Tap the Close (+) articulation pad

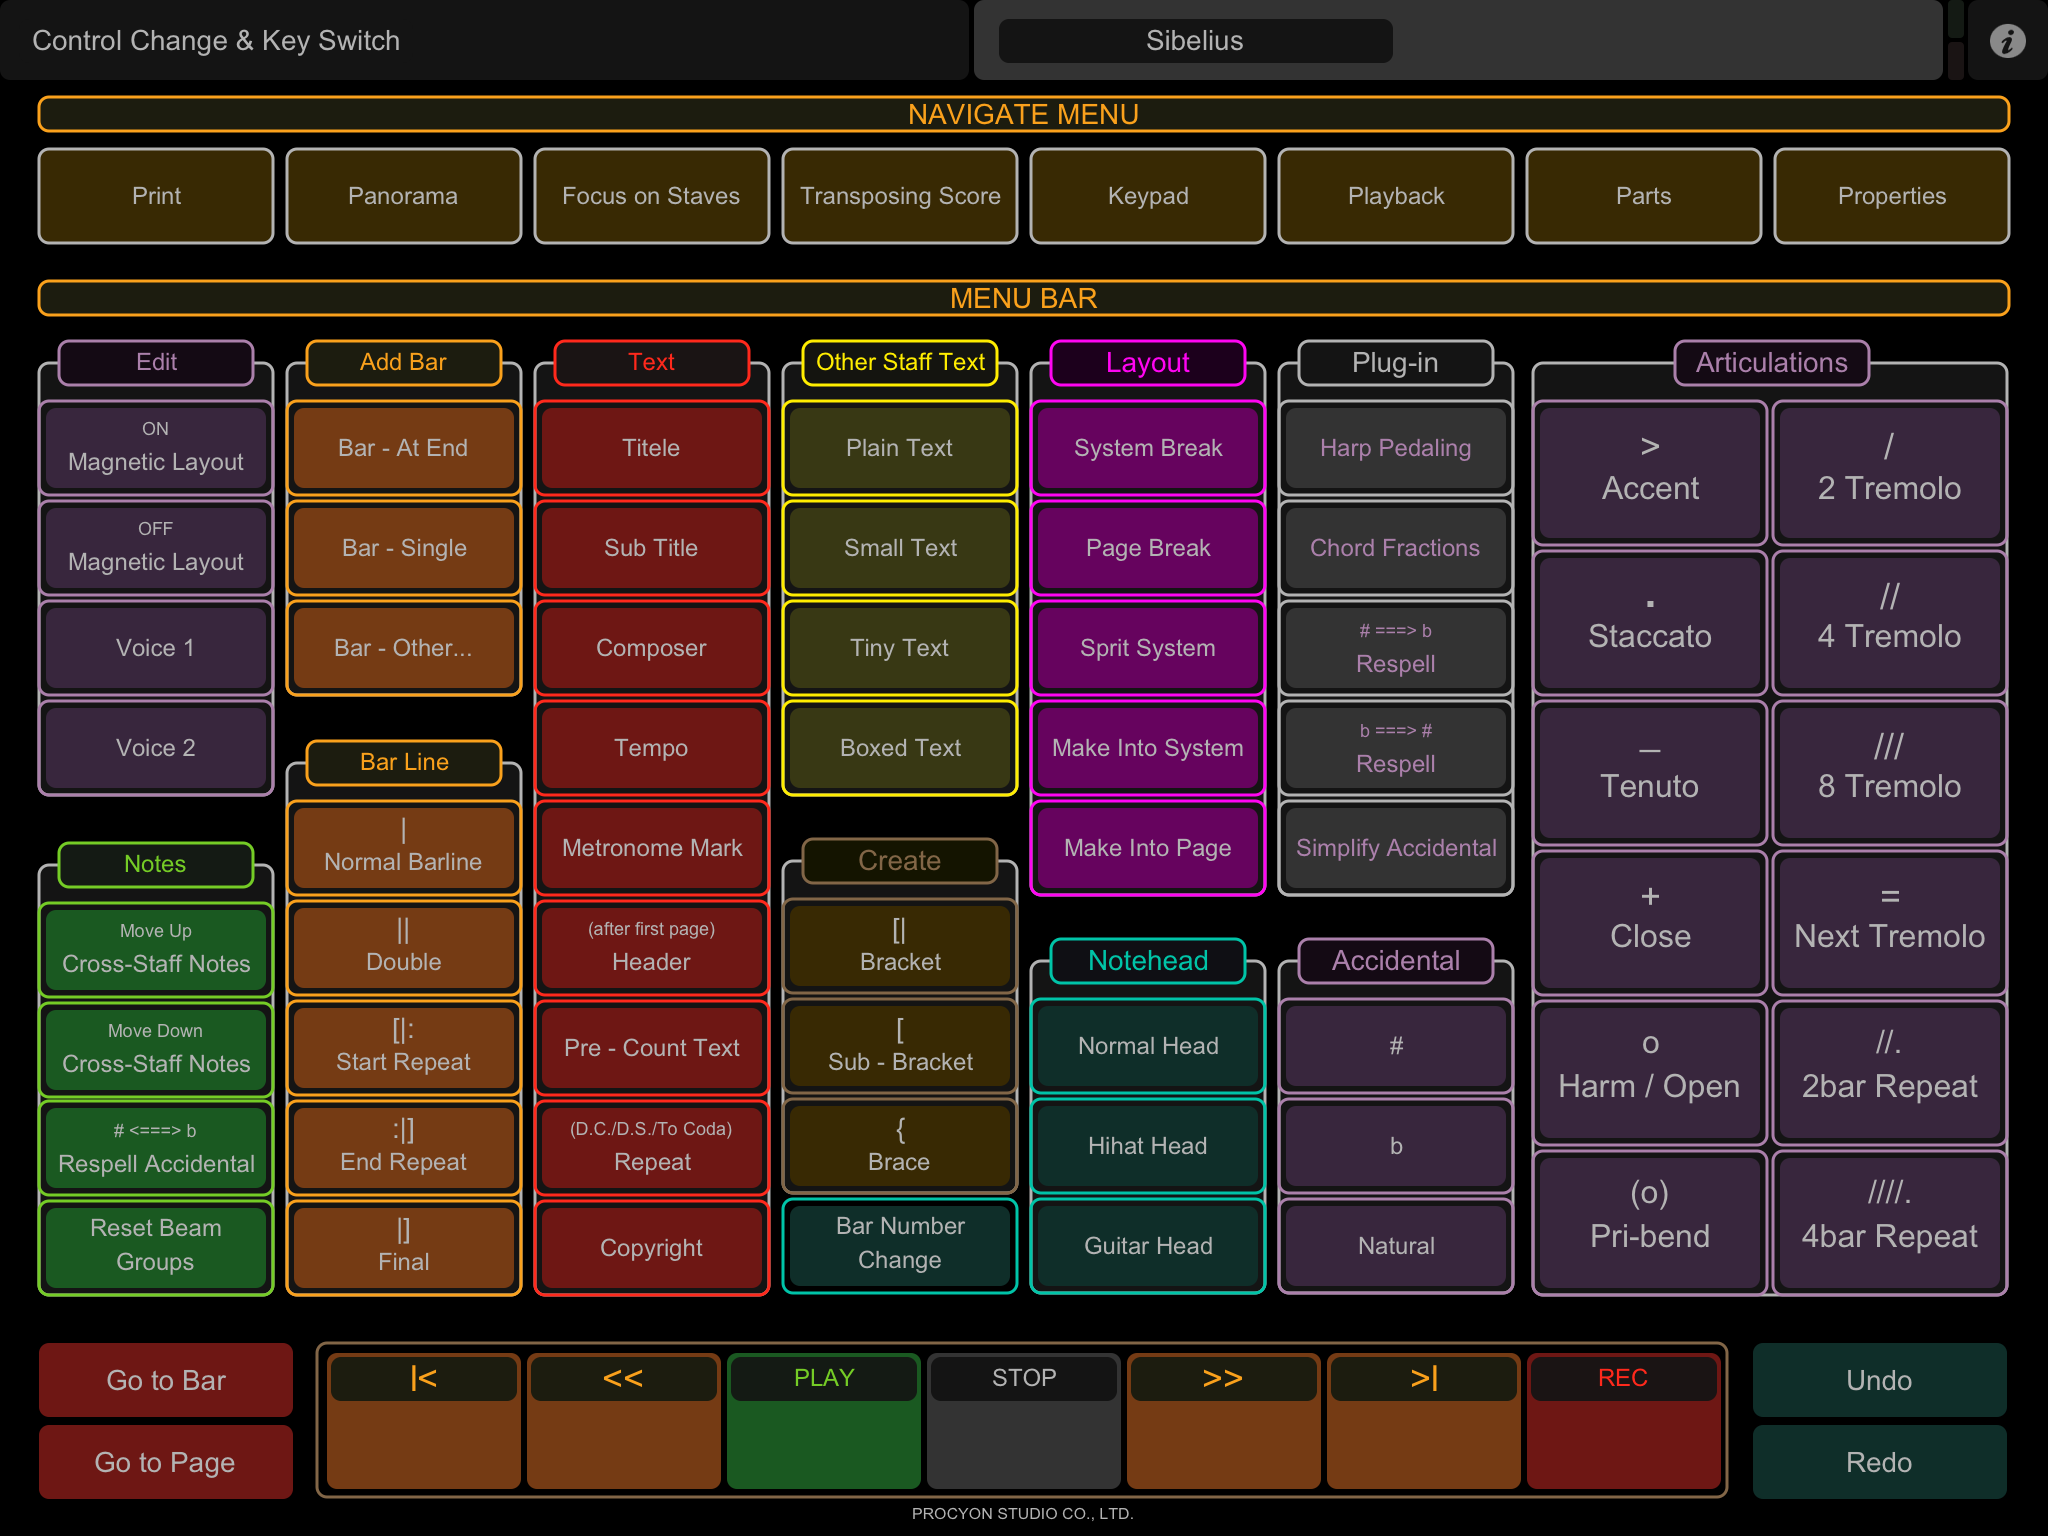coord(1649,922)
